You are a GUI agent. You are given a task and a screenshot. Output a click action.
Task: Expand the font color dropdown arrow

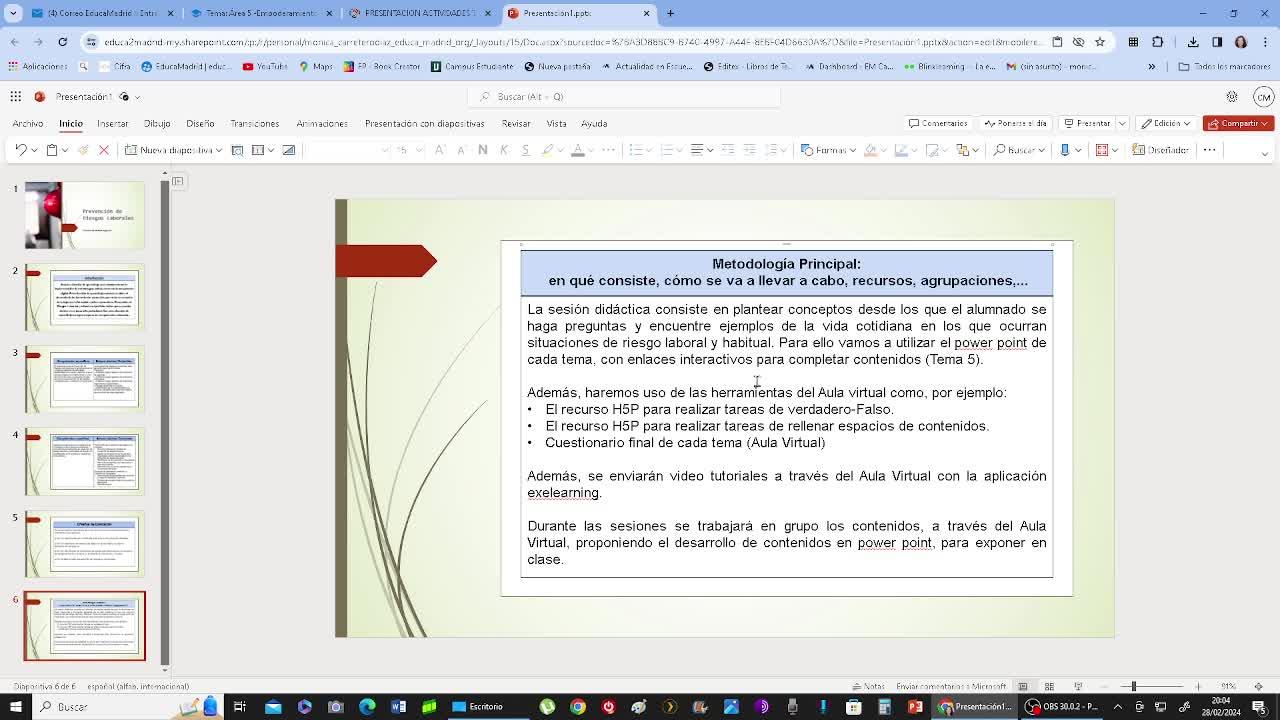593,150
